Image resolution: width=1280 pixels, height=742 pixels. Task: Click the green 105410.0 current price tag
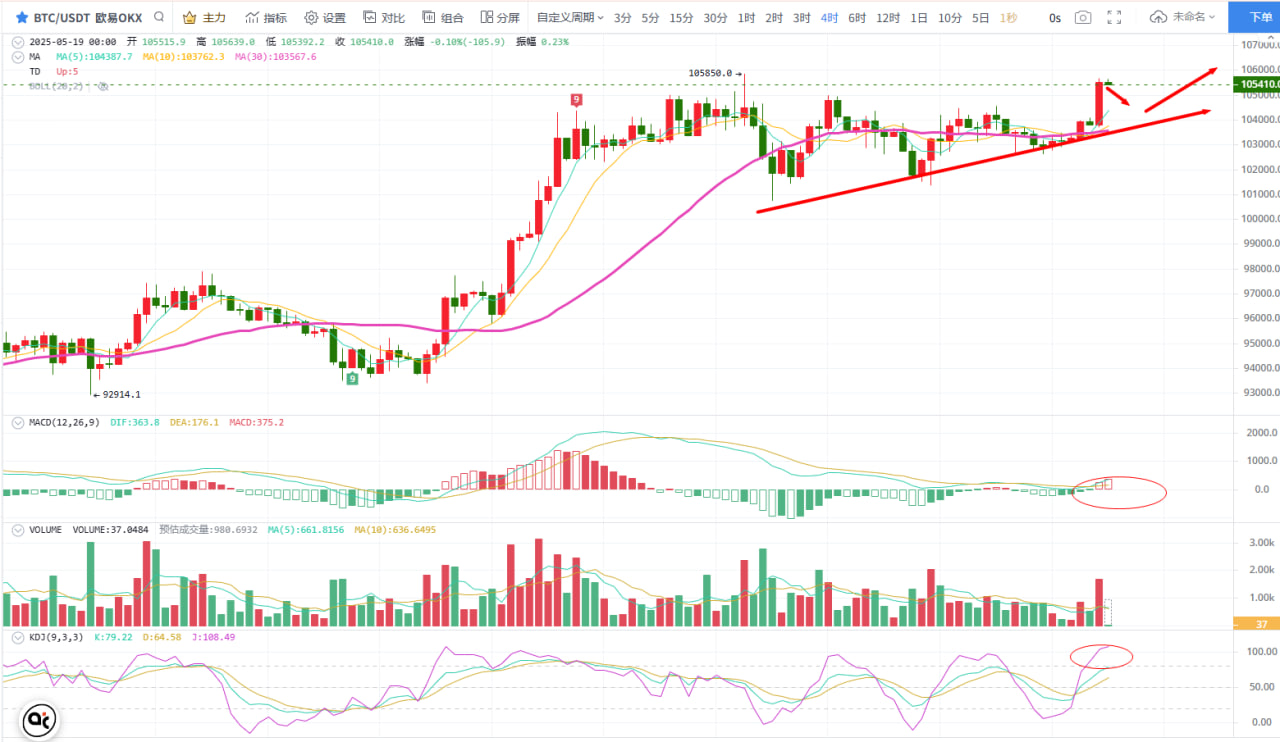pyautogui.click(x=1259, y=85)
